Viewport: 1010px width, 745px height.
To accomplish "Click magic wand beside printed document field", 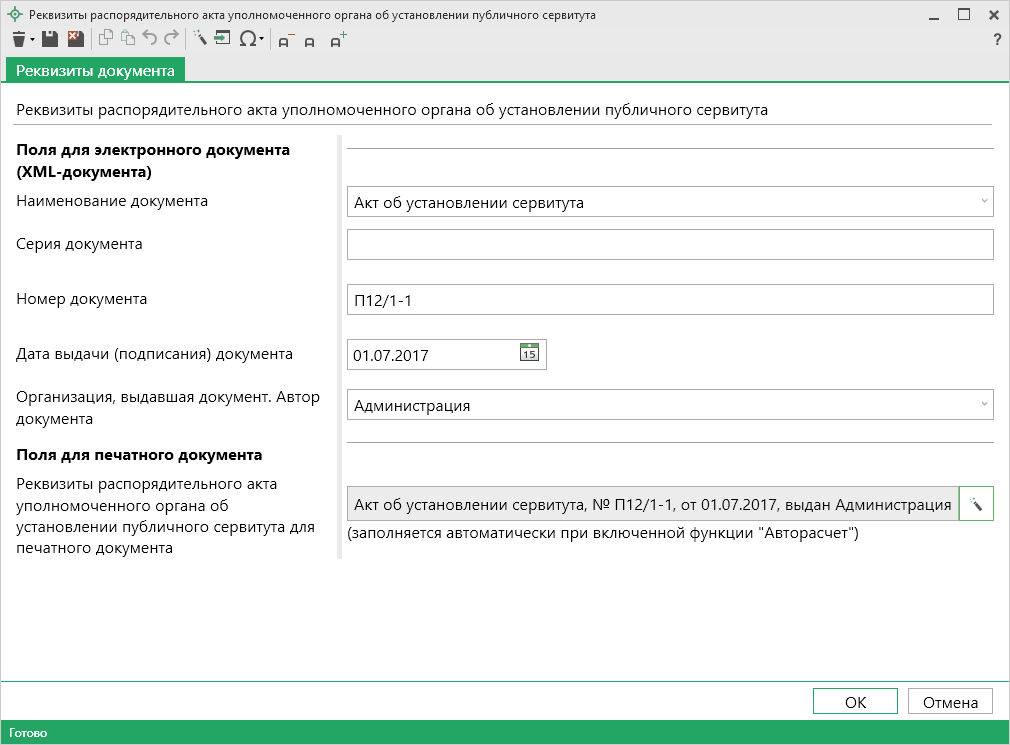I will [x=975, y=505].
